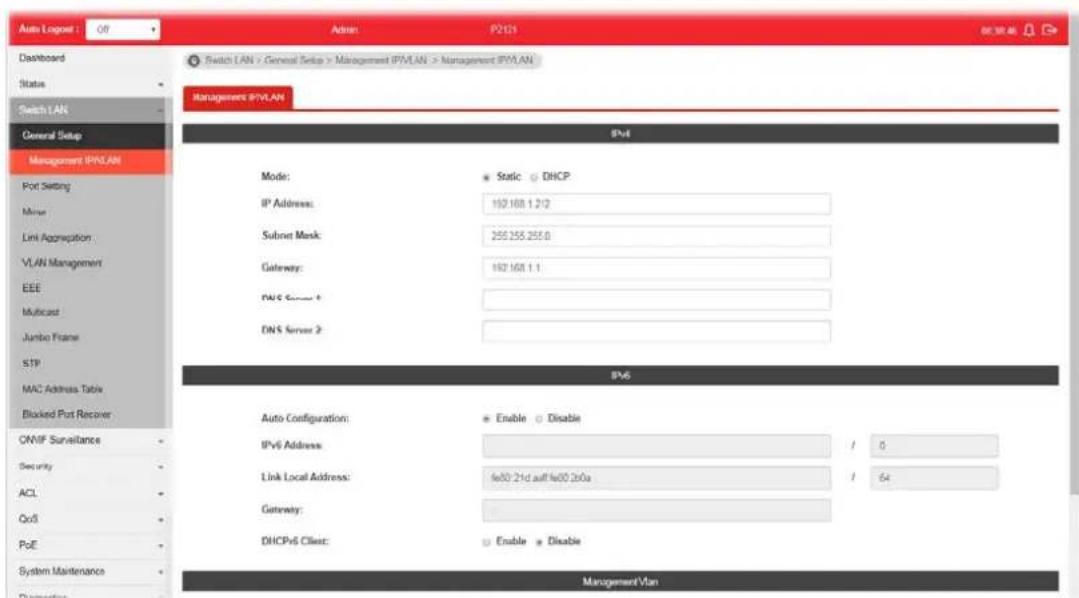Click the IPv6 section header

(x=620, y=375)
